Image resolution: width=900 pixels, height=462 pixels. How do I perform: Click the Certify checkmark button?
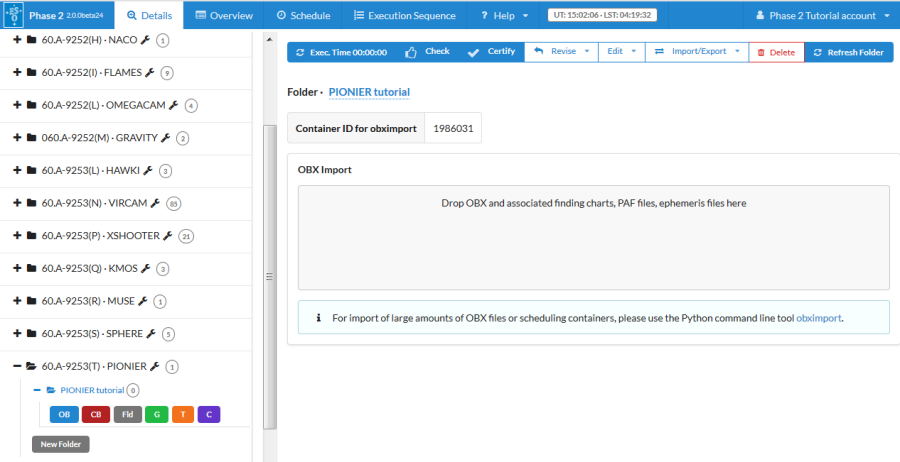point(491,52)
